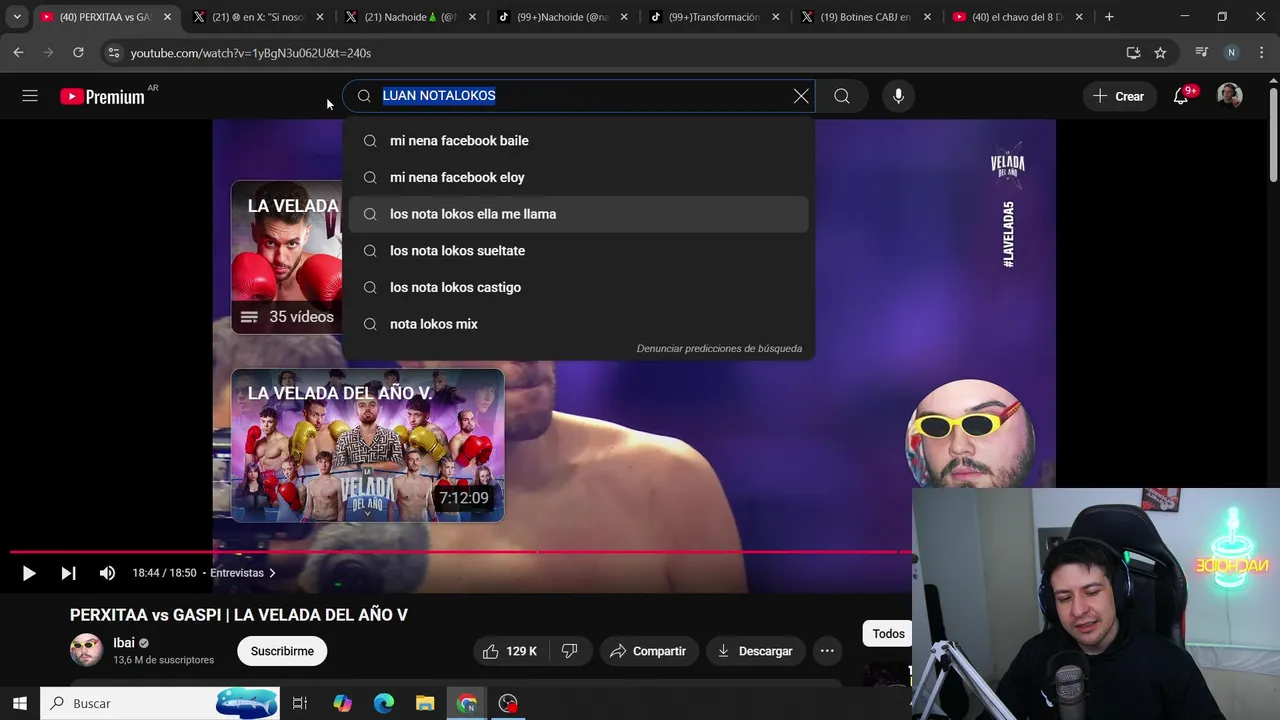Viewport: 1280px width, 720px height.
Task: Start voice search with the microphone icon
Action: click(x=898, y=96)
